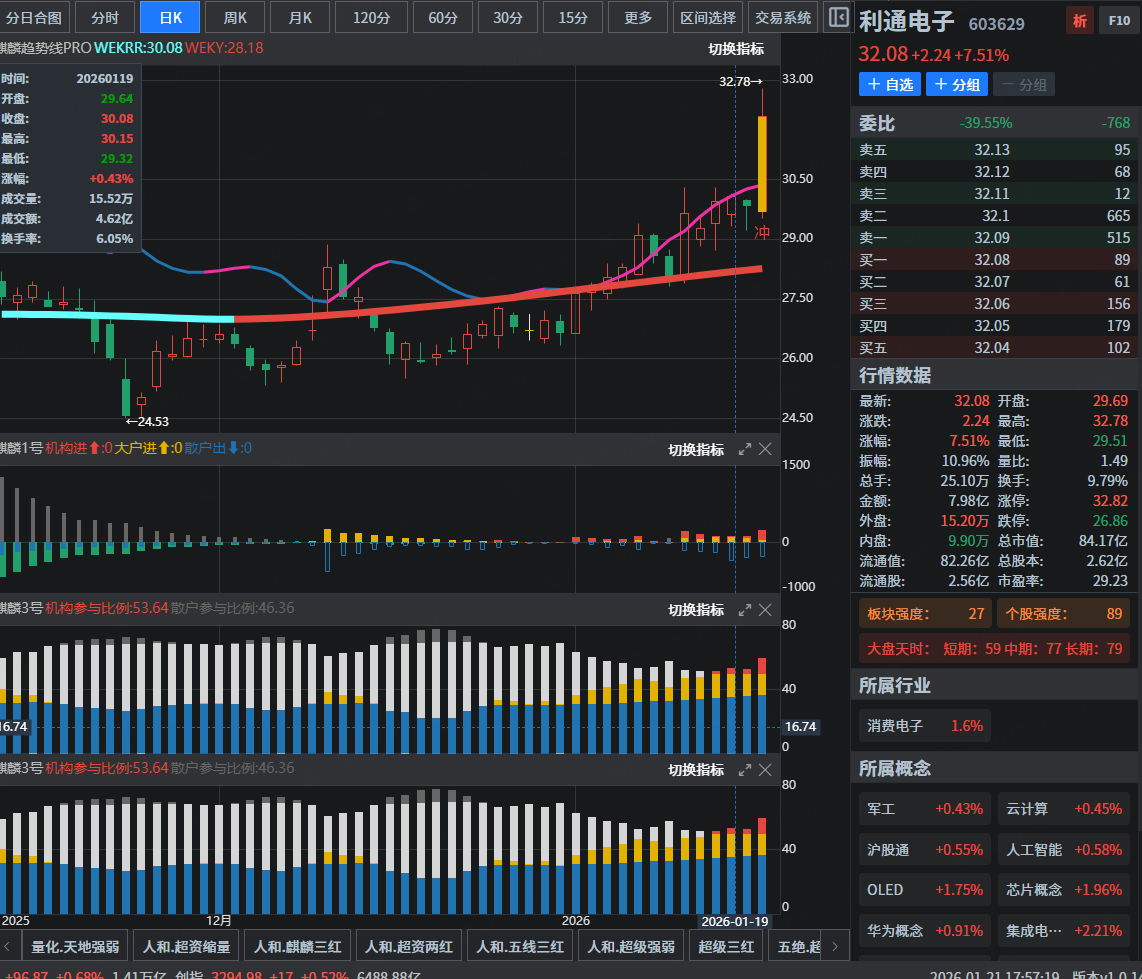Open the F10 company info

pos(1116,20)
